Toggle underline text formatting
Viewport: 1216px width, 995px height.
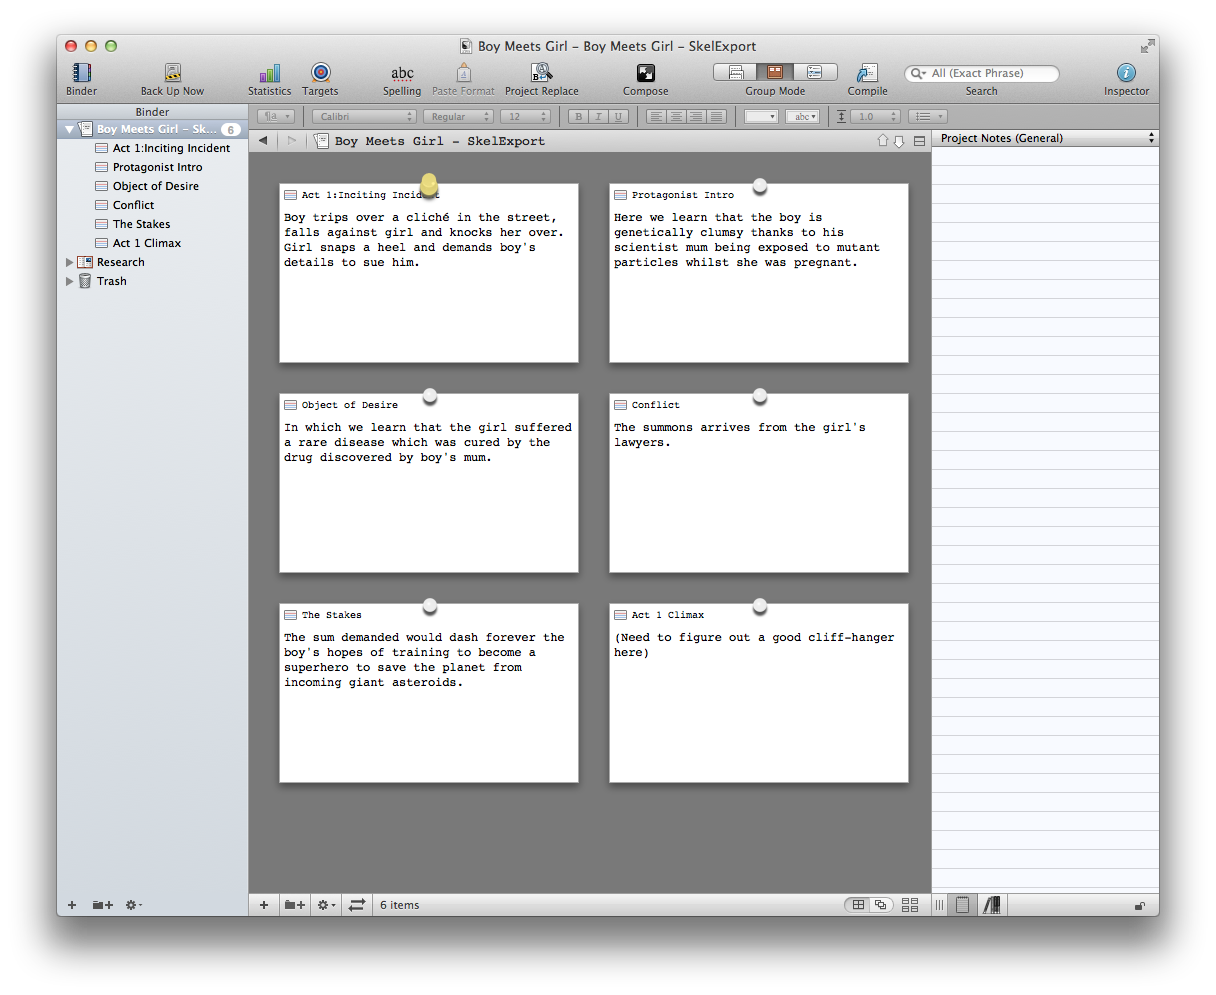pos(618,116)
